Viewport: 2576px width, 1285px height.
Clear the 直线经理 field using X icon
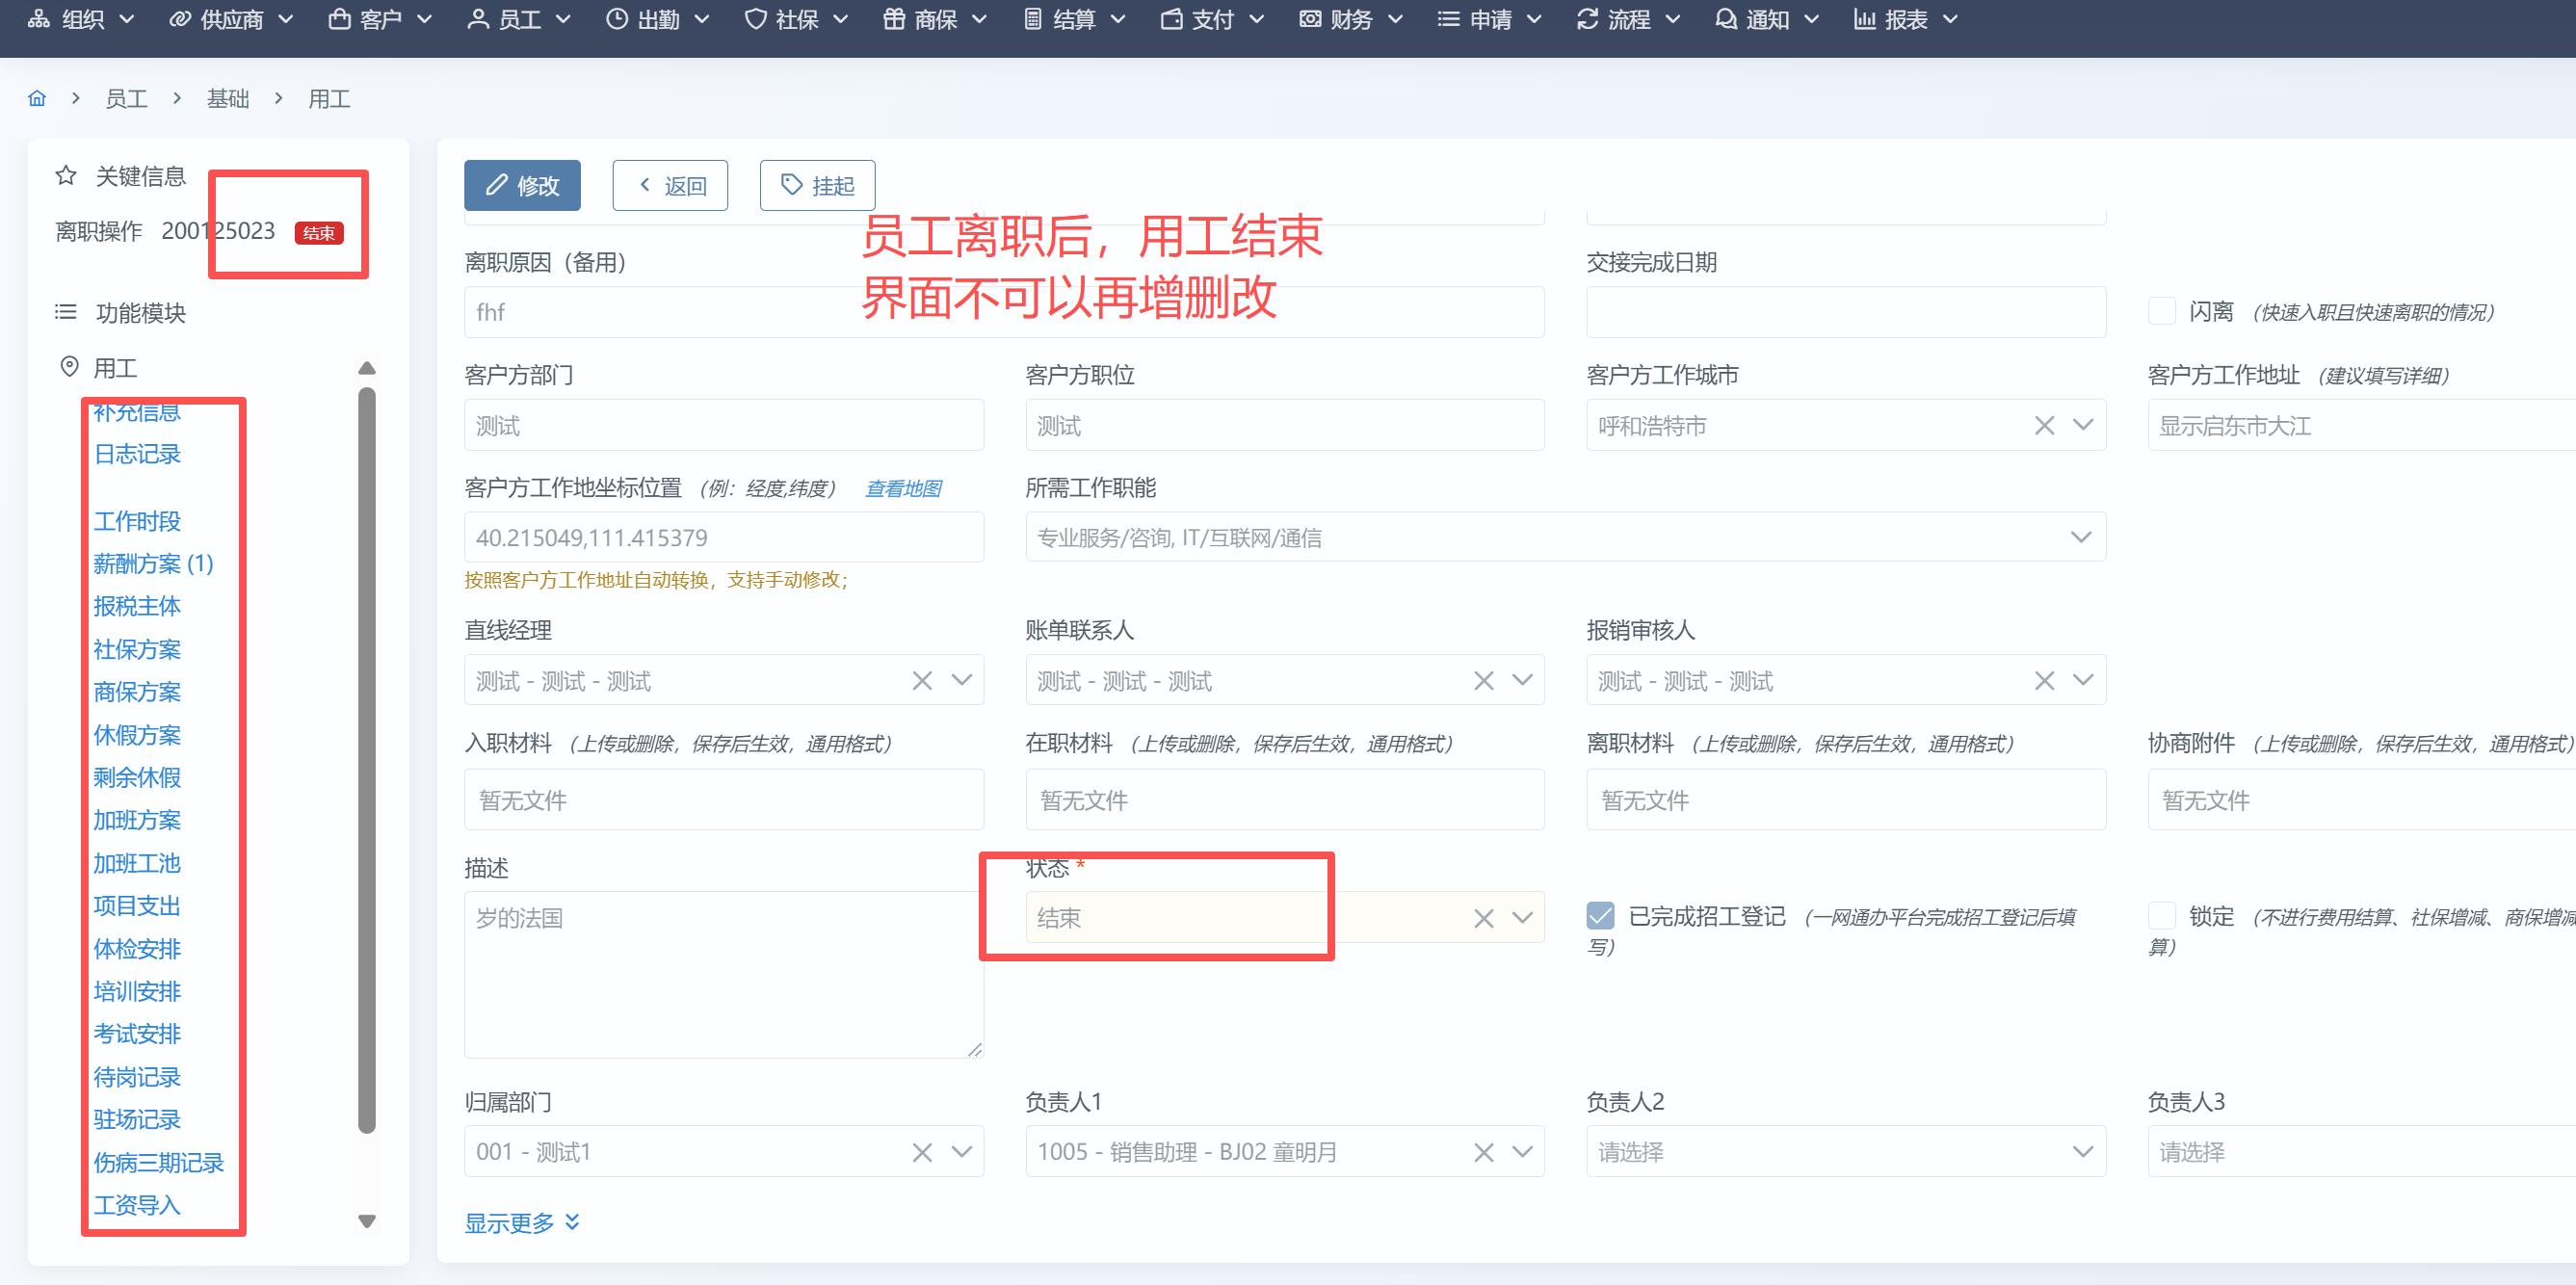(x=922, y=681)
